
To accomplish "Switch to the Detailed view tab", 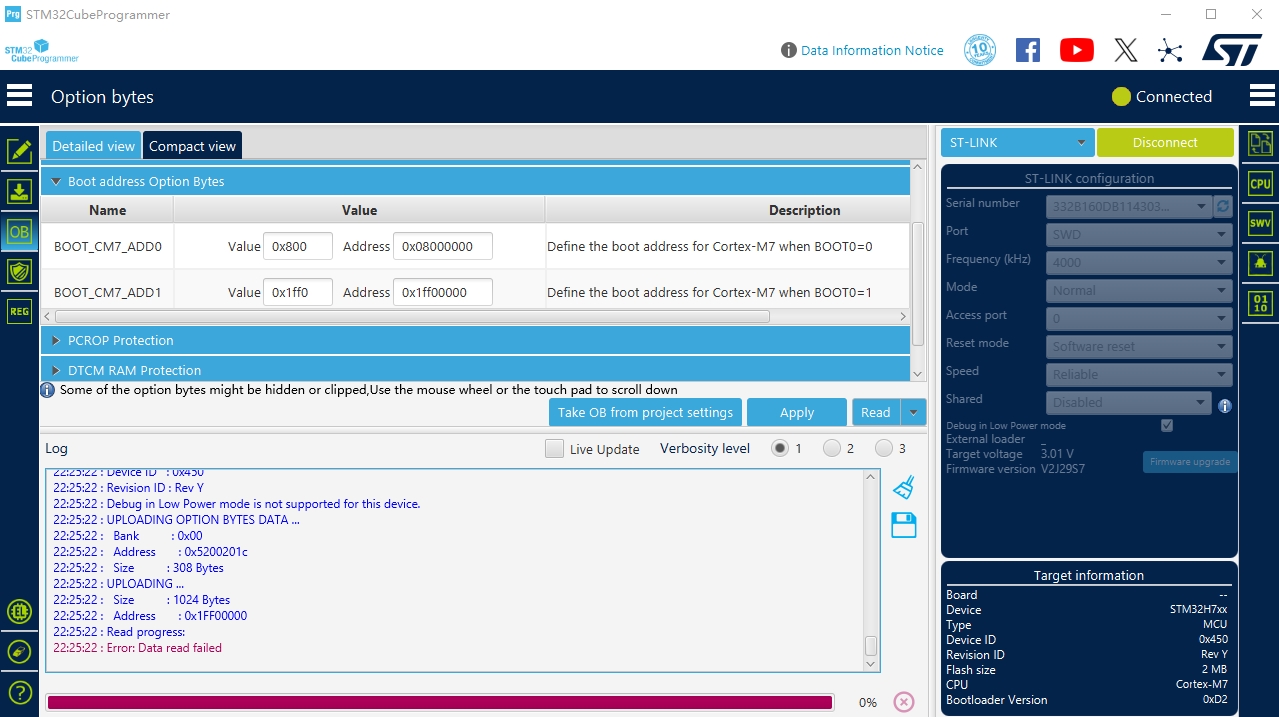I will click(x=93, y=146).
